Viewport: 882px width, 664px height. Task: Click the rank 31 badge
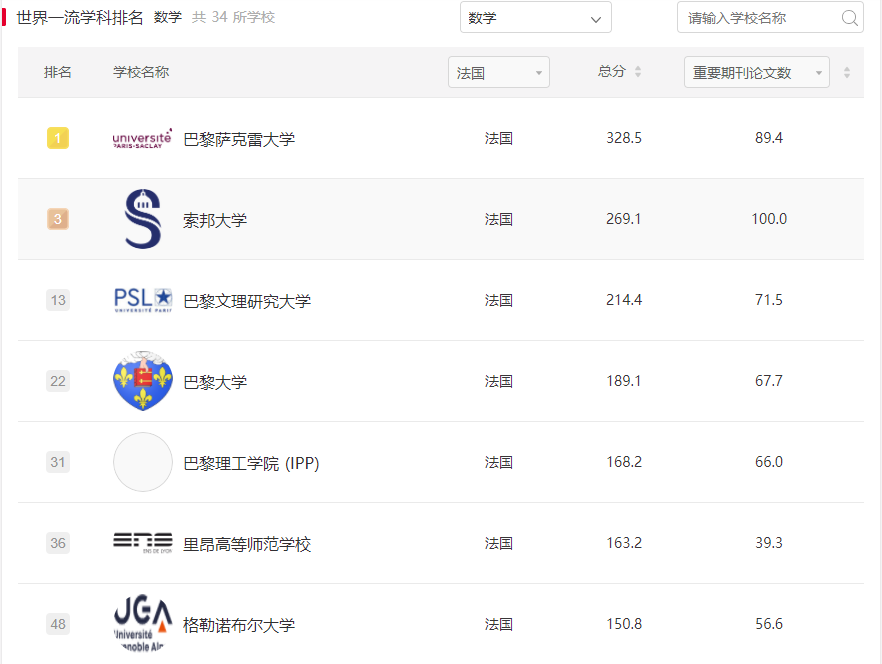coord(58,462)
